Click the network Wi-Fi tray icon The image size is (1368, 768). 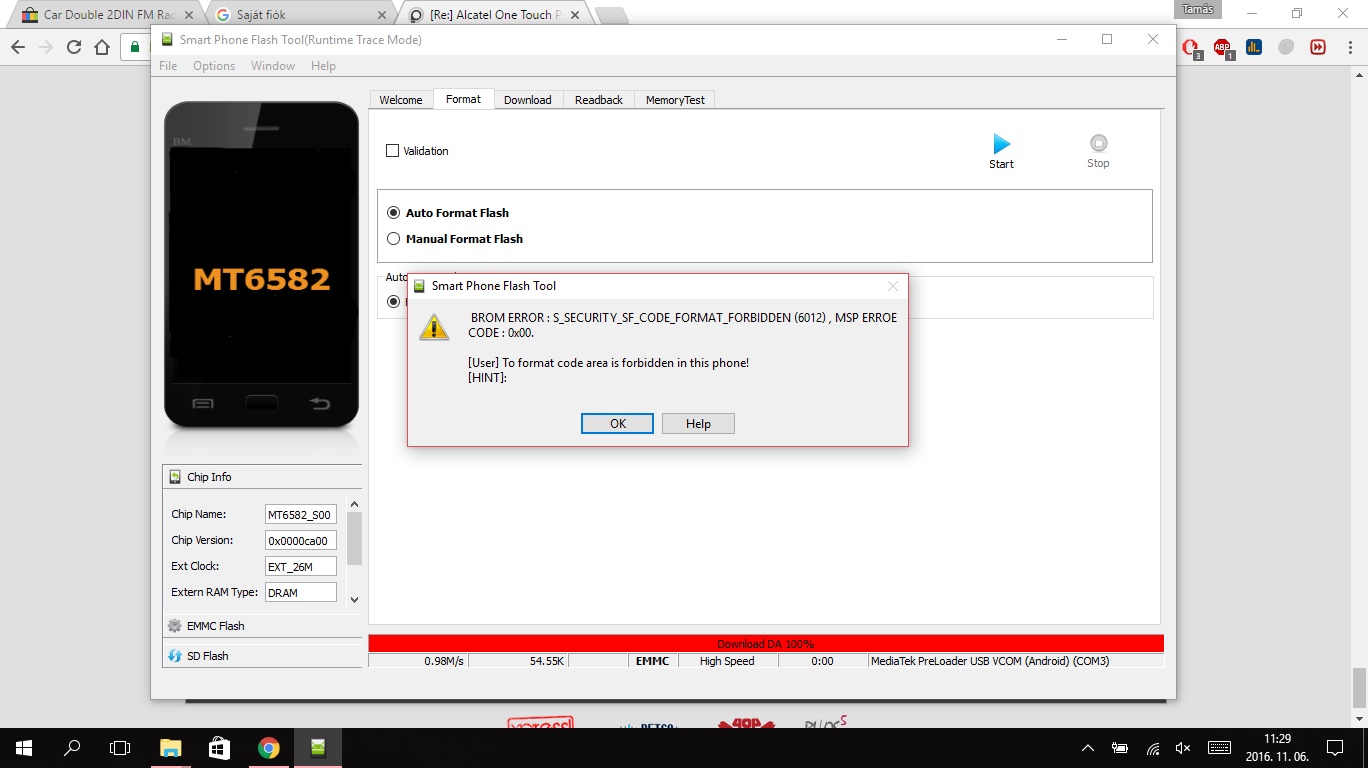click(x=1152, y=748)
